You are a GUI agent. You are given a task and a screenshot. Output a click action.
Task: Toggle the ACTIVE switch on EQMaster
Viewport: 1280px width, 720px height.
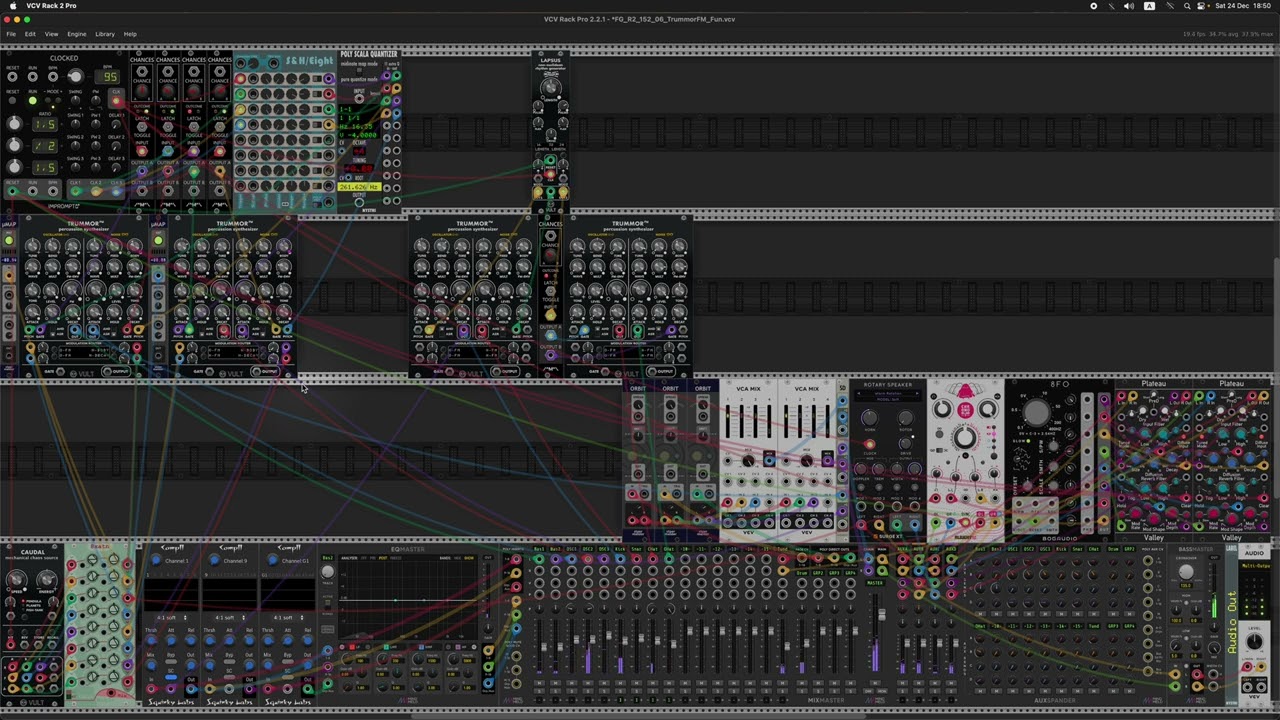coord(327,604)
